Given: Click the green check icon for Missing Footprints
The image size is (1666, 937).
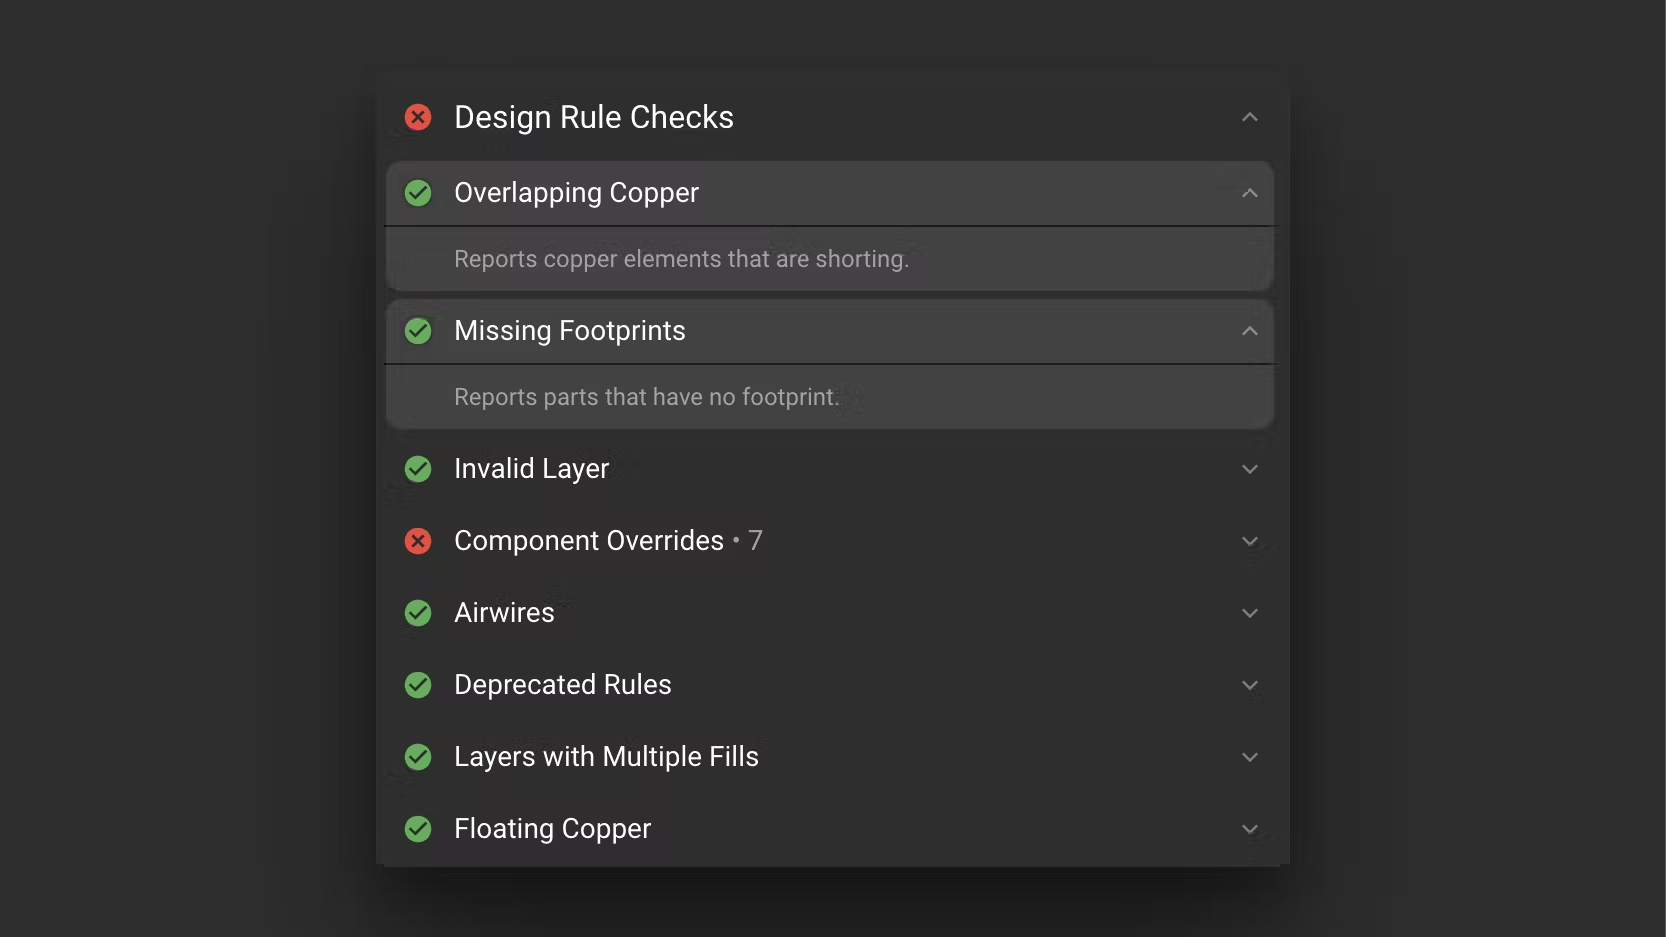Looking at the screenshot, I should (418, 330).
